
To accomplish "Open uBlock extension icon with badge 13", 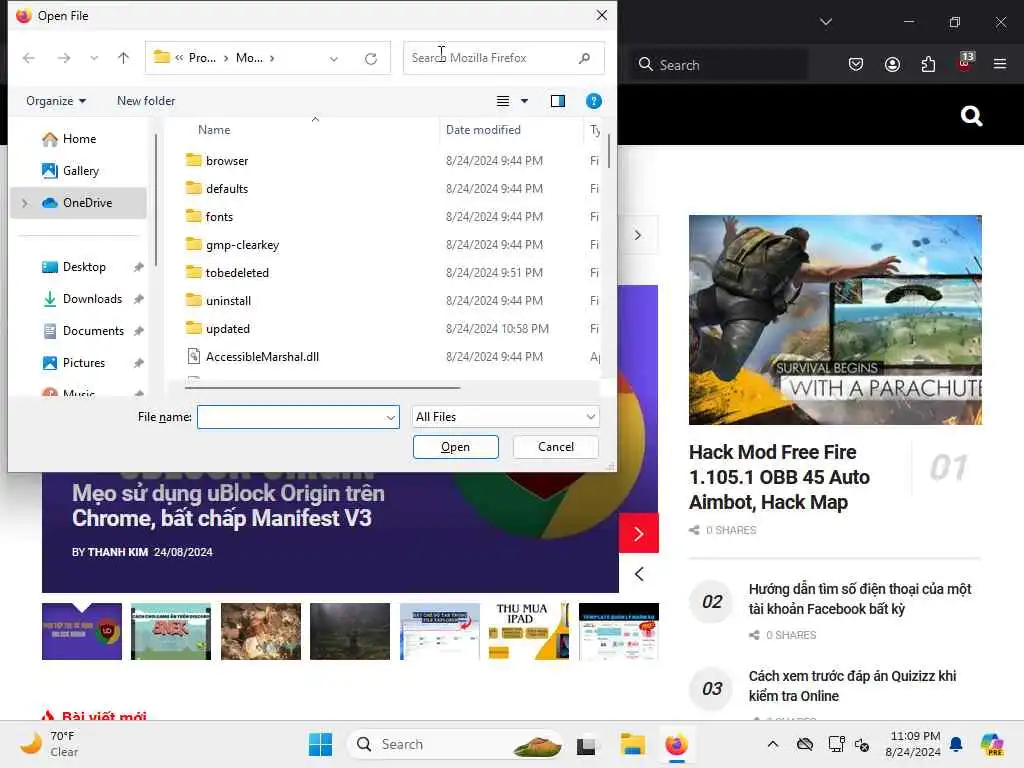I will (x=965, y=62).
